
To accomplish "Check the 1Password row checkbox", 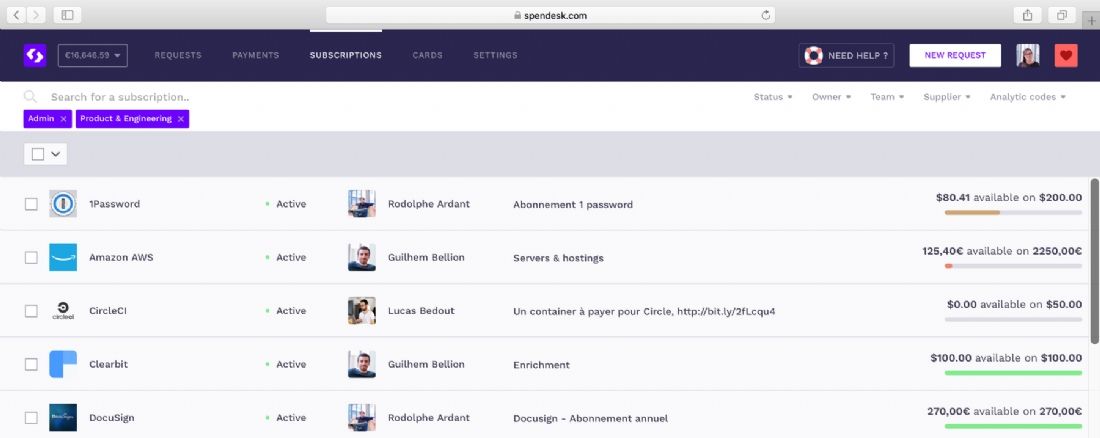I will pos(31,204).
